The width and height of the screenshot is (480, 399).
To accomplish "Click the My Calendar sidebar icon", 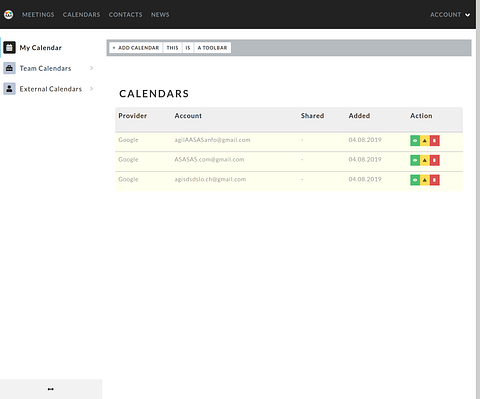I will point(9,48).
